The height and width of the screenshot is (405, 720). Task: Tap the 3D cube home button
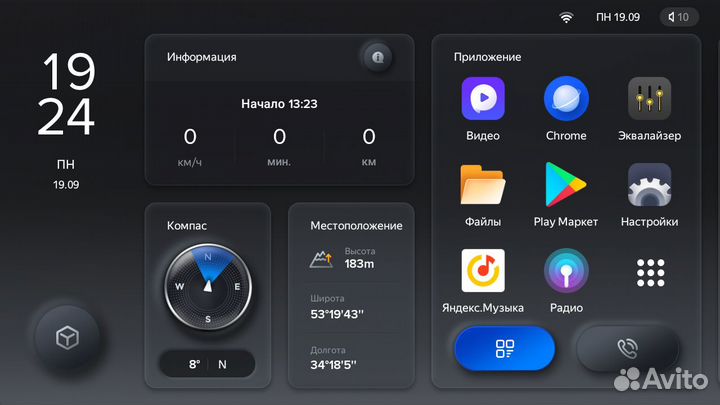click(x=66, y=338)
